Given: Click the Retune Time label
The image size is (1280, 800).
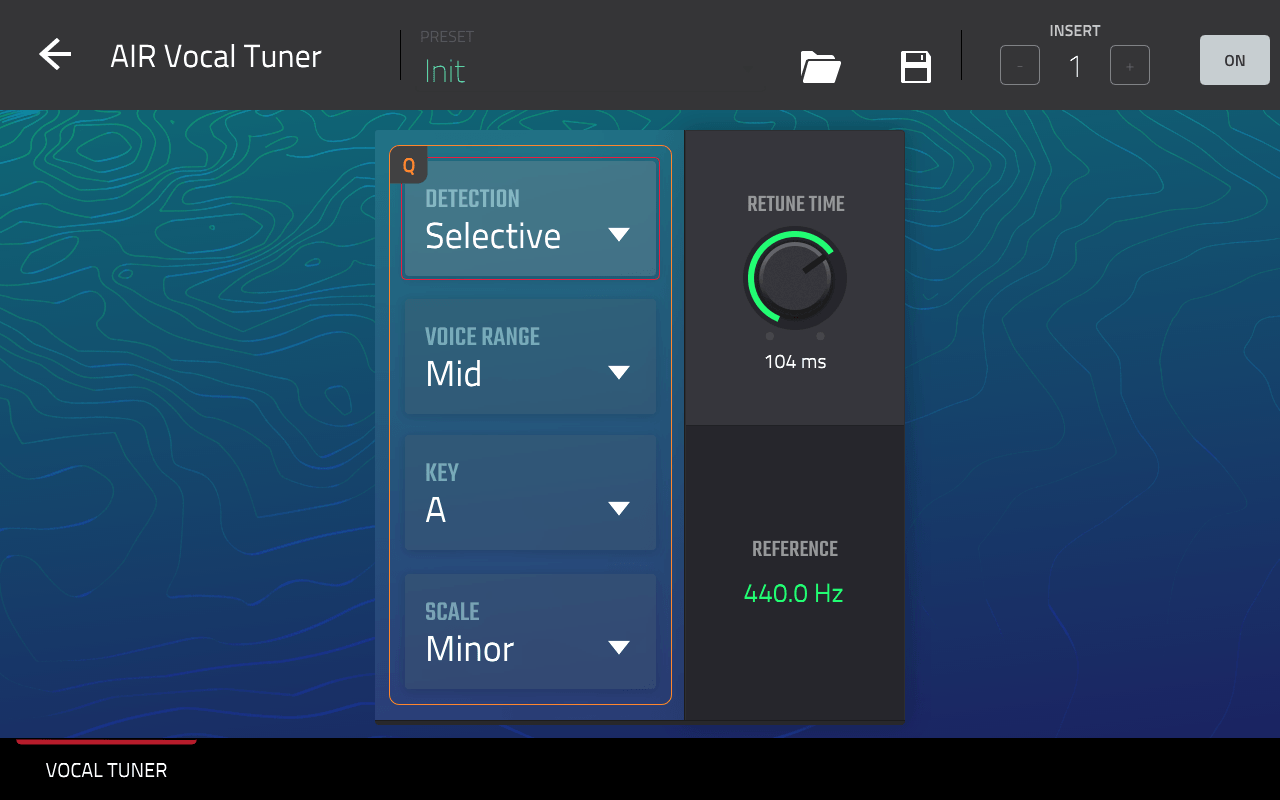Looking at the screenshot, I should point(795,204).
